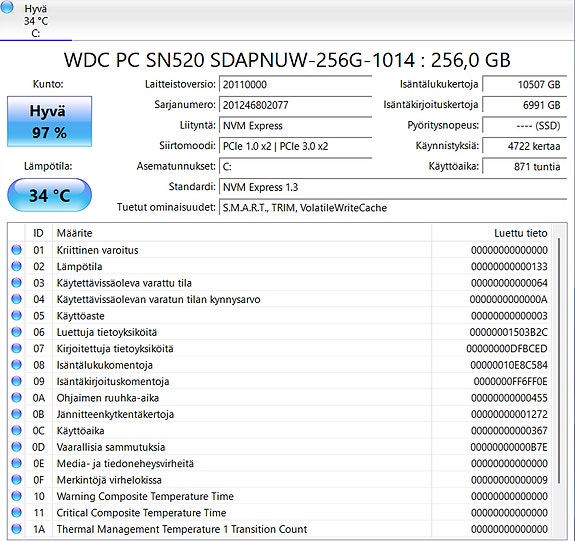Click status orb for Isäntäkirjoituskomentoja row
This screenshot has height=541, width=575.
[x=17, y=381]
